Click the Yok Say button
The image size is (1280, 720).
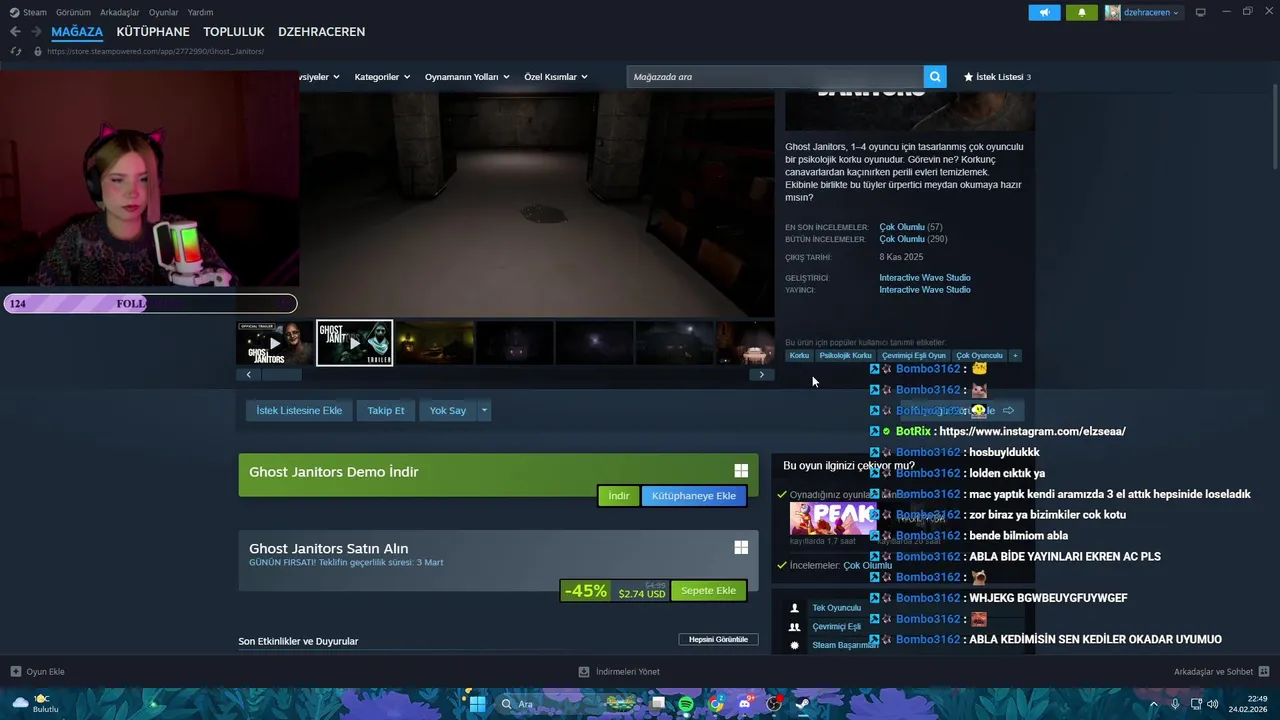click(x=448, y=410)
